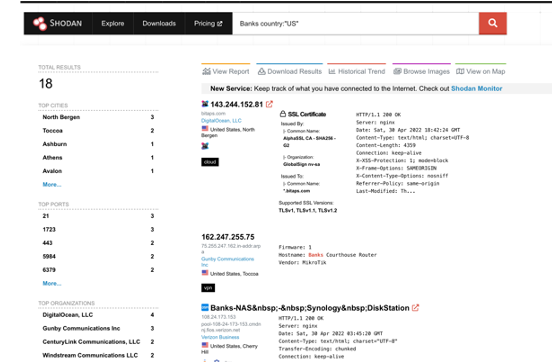Click the search query input field
This screenshot has height=362, width=552.
click(x=356, y=24)
